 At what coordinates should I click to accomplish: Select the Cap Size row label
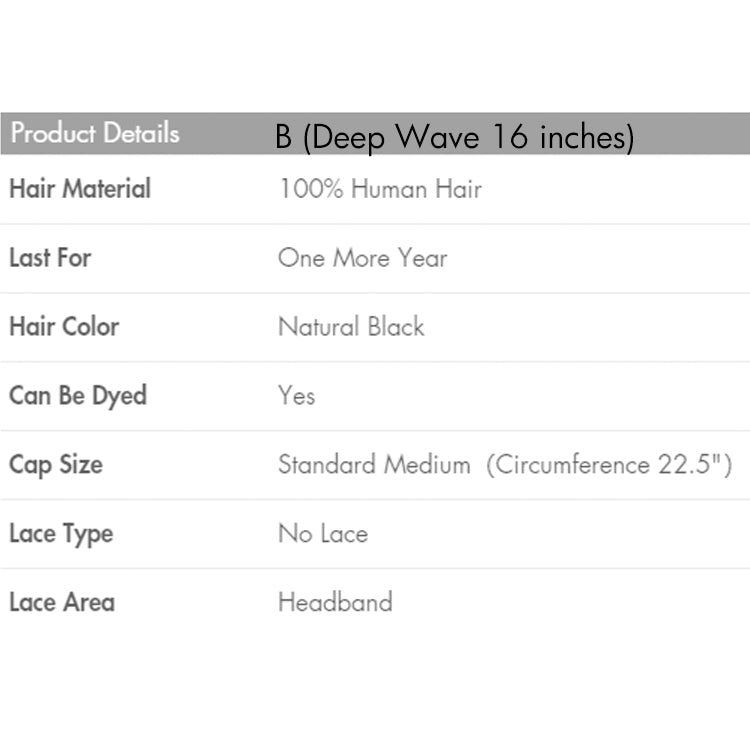pos(56,465)
